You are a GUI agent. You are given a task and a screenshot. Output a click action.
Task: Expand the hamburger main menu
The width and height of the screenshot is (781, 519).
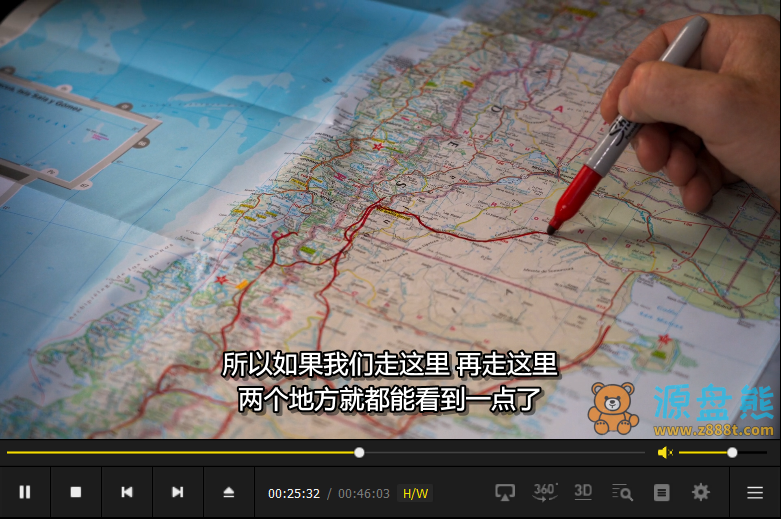tap(755, 492)
